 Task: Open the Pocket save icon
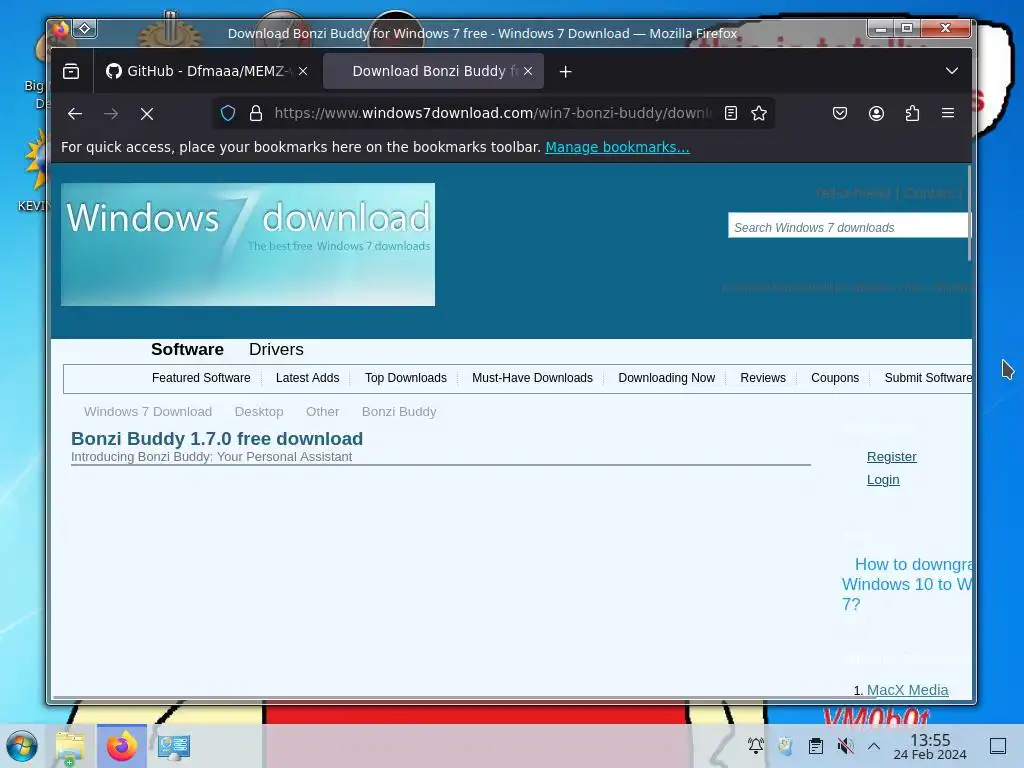coord(840,114)
